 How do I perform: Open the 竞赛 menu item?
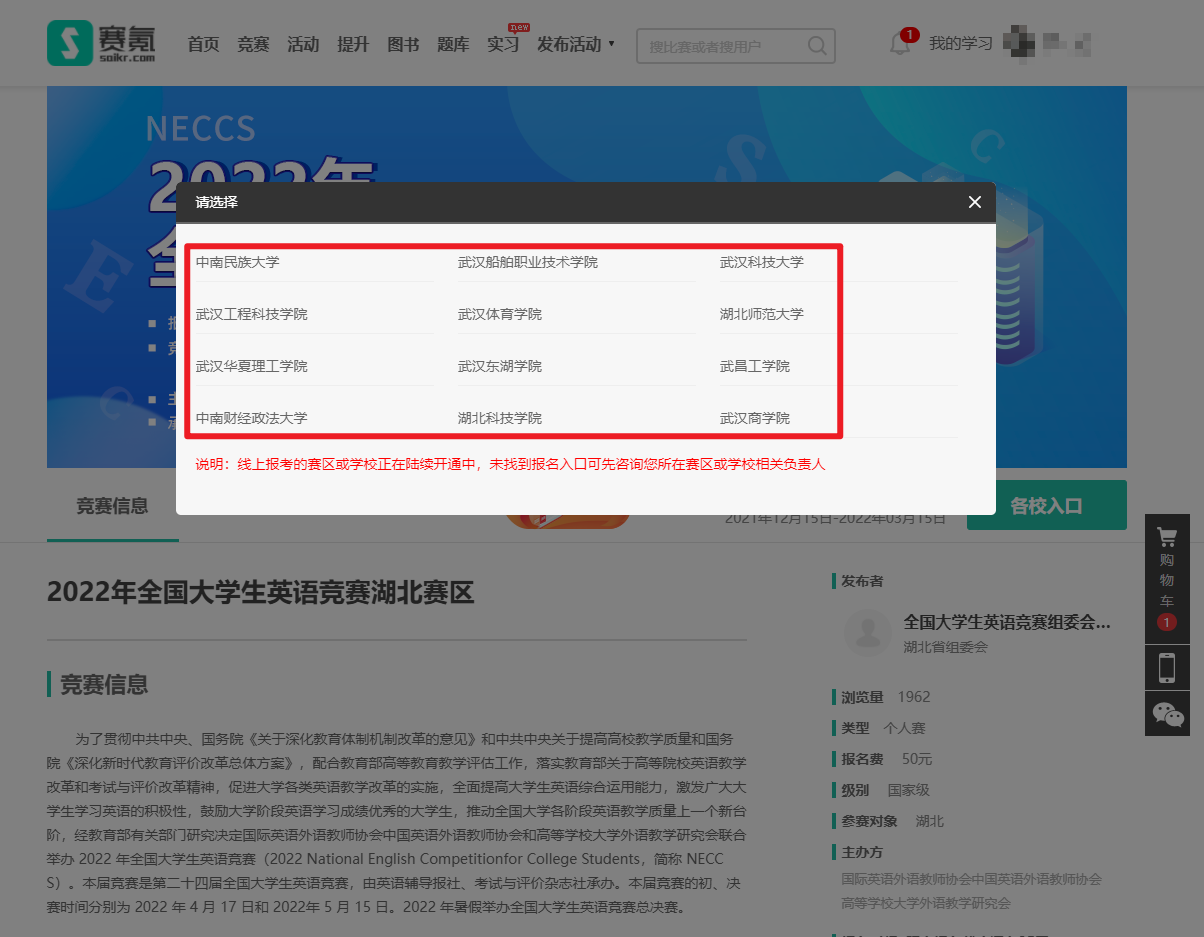click(253, 44)
